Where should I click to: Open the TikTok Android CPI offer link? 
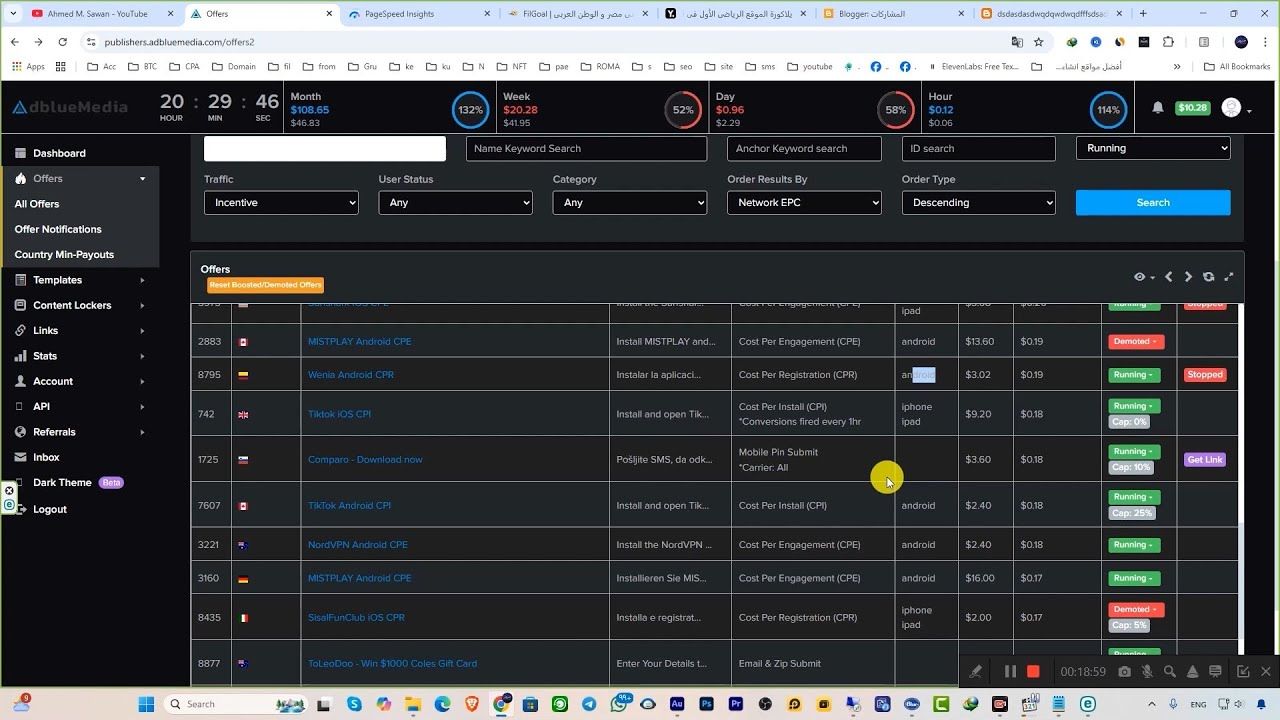pyautogui.click(x=349, y=506)
